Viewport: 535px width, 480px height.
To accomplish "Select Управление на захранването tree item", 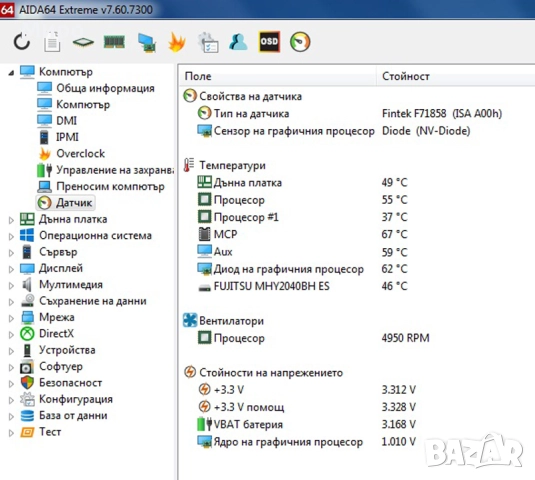I will [x=105, y=170].
